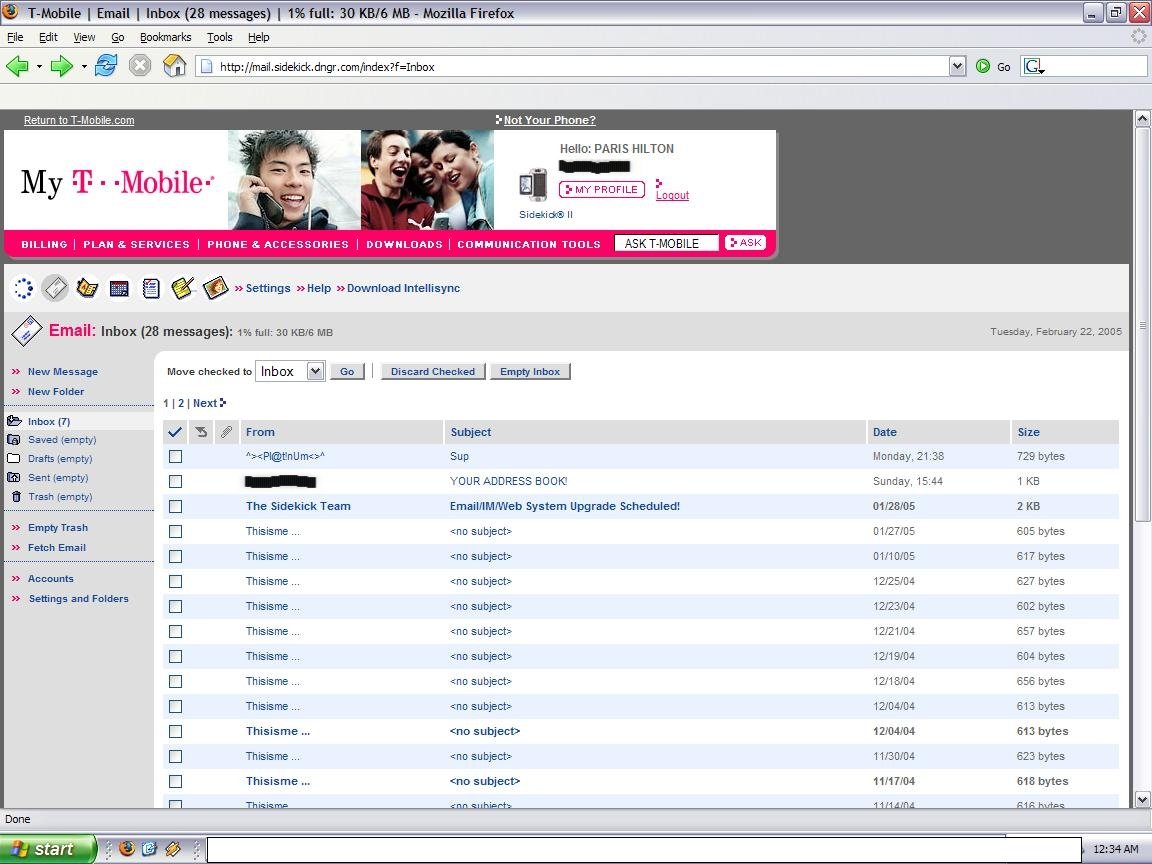
Task: Click the Drafts folder icon
Action: 13,458
